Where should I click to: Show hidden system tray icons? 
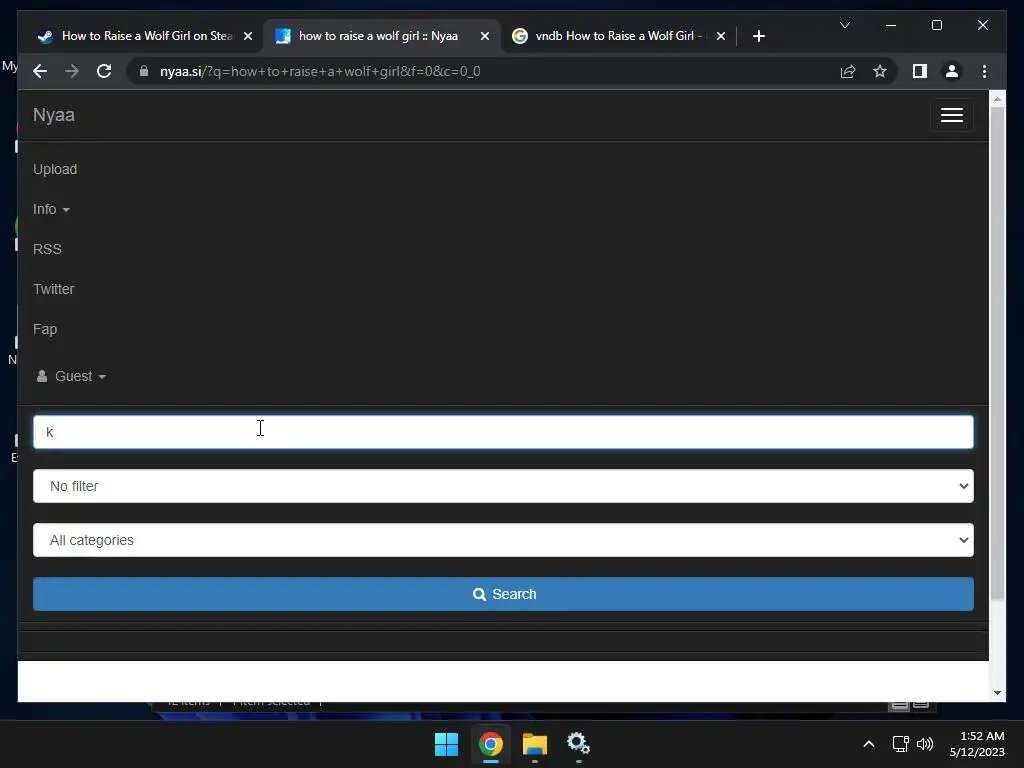coord(869,744)
